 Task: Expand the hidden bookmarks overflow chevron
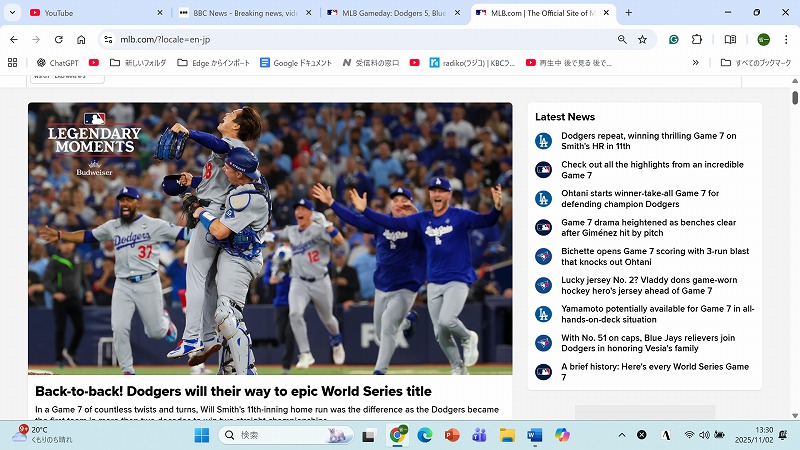pos(696,62)
